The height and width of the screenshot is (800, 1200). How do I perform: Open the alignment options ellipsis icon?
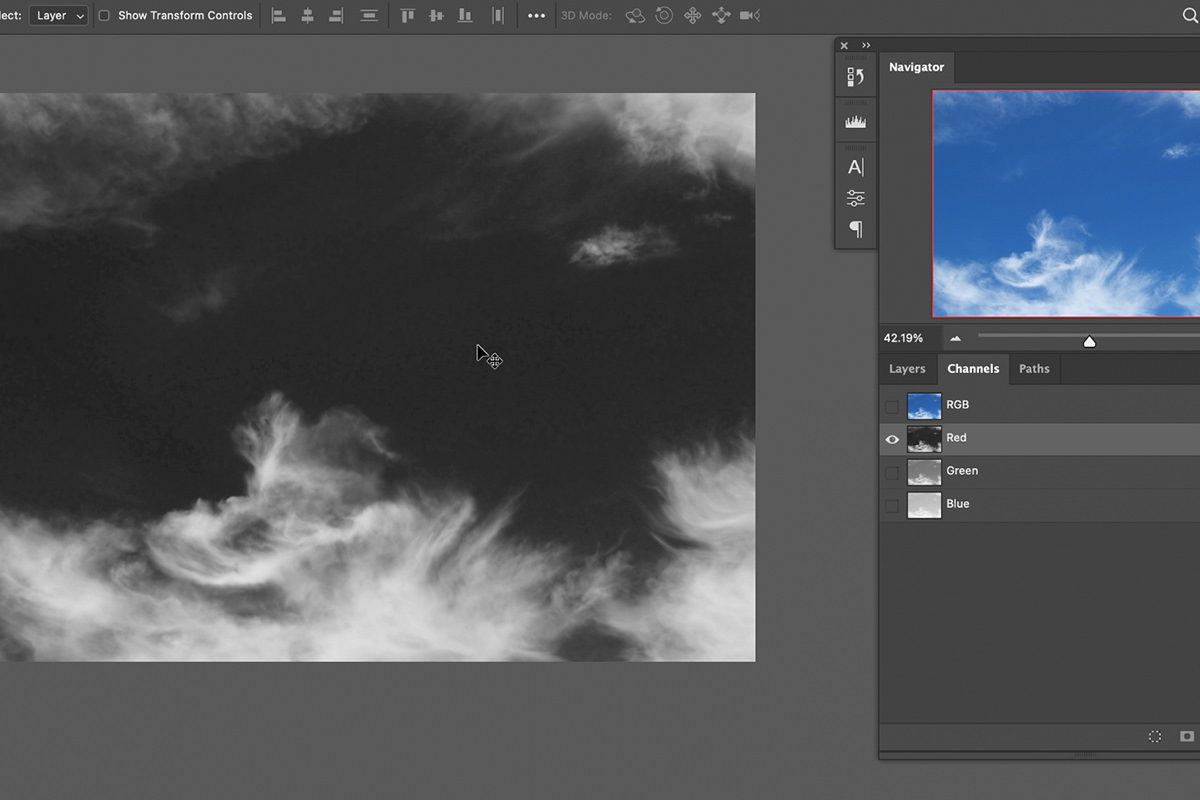pos(536,15)
